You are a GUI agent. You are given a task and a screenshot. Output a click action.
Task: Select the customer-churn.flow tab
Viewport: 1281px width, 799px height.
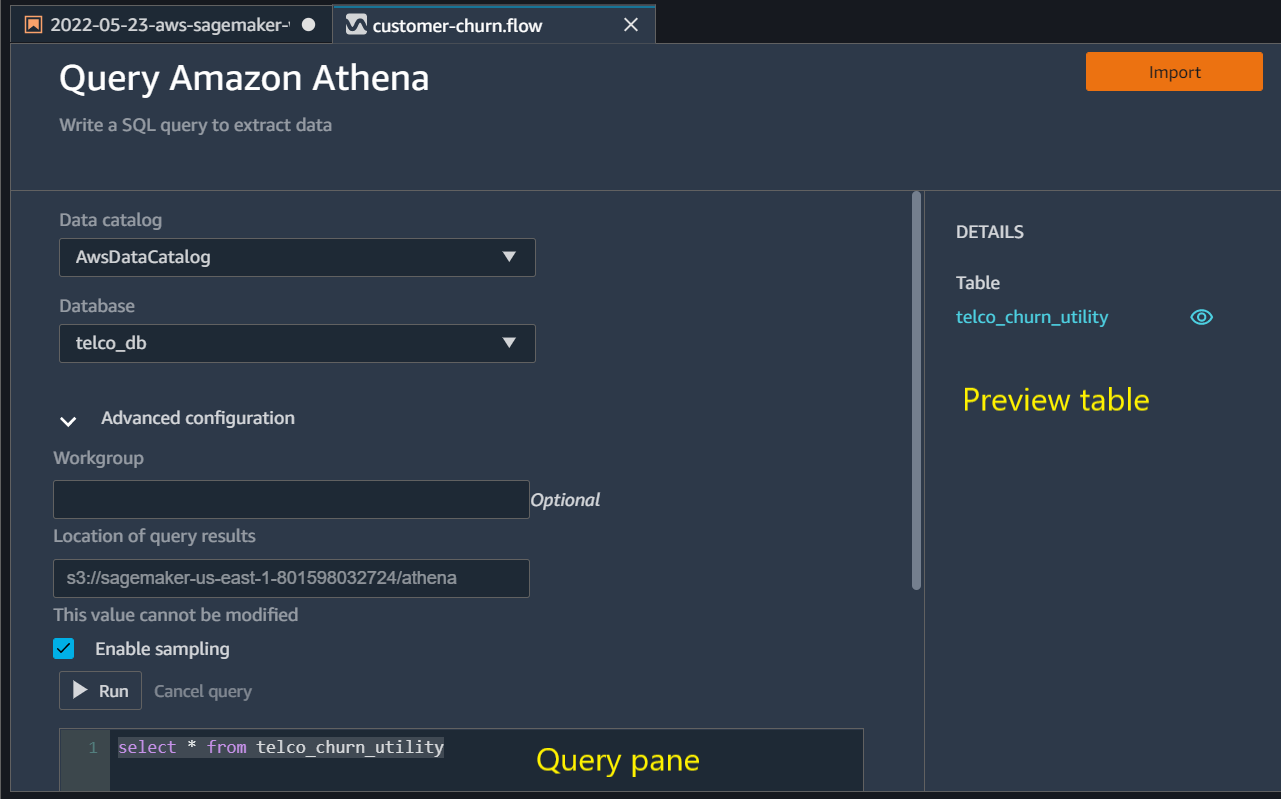[x=494, y=25]
